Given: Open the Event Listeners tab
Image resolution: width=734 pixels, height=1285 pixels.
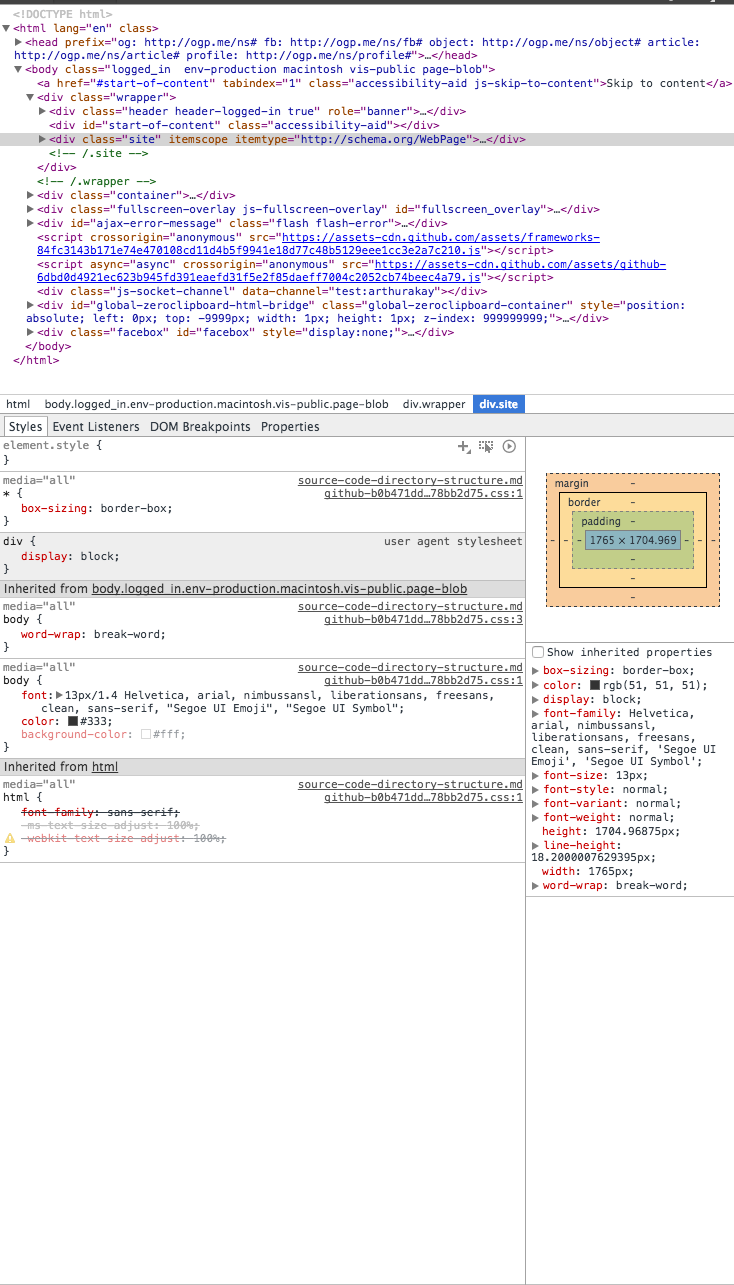Looking at the screenshot, I should click(96, 427).
